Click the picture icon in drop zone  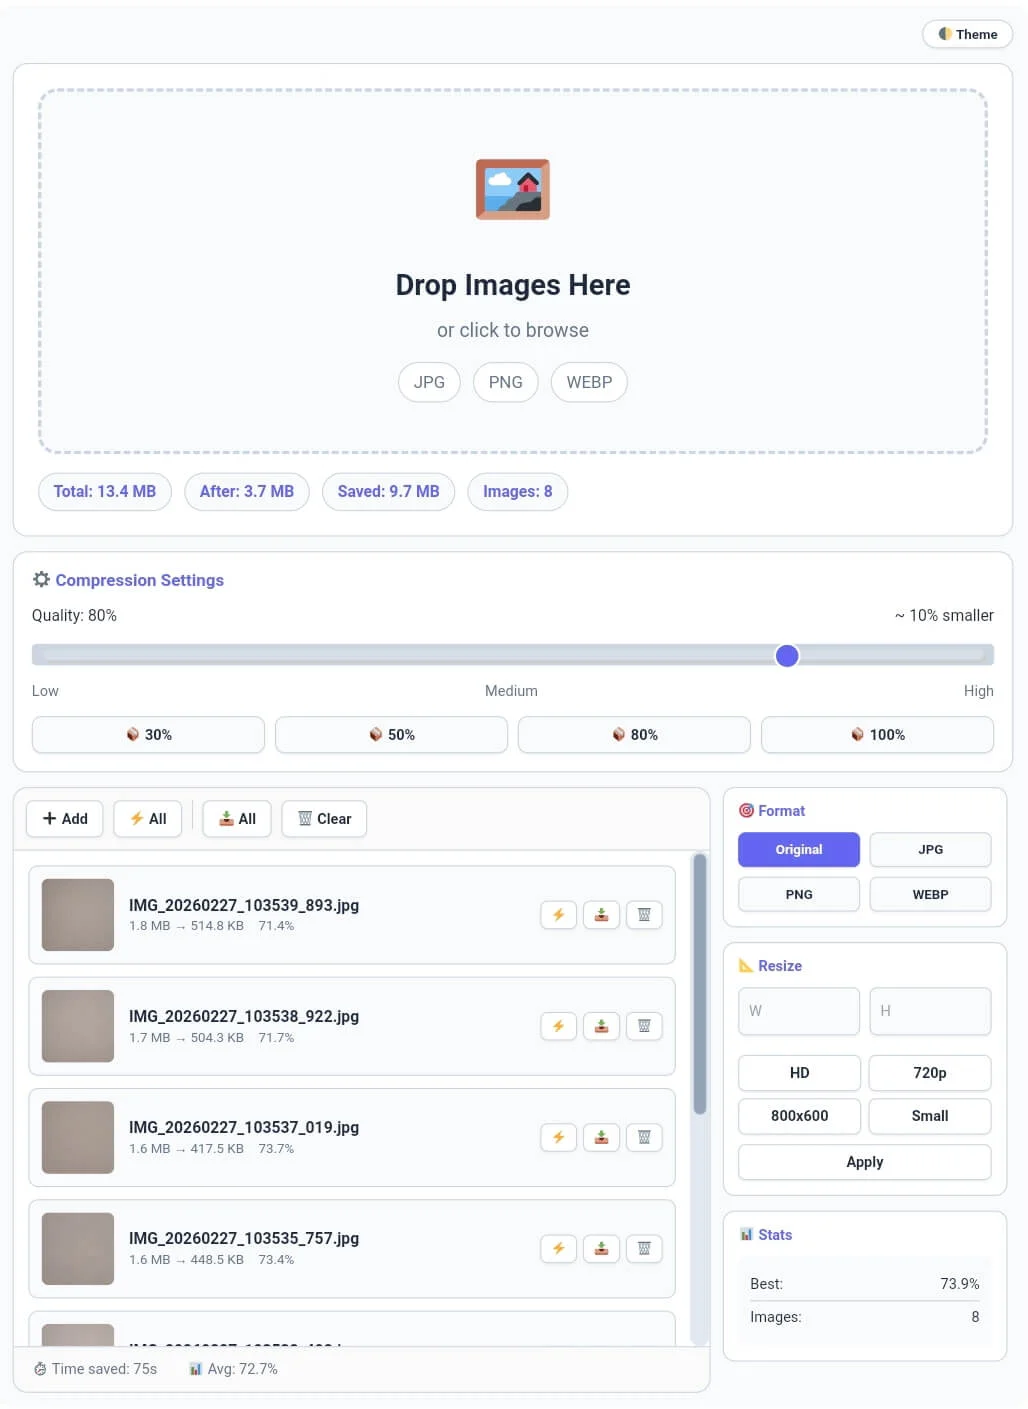(512, 189)
